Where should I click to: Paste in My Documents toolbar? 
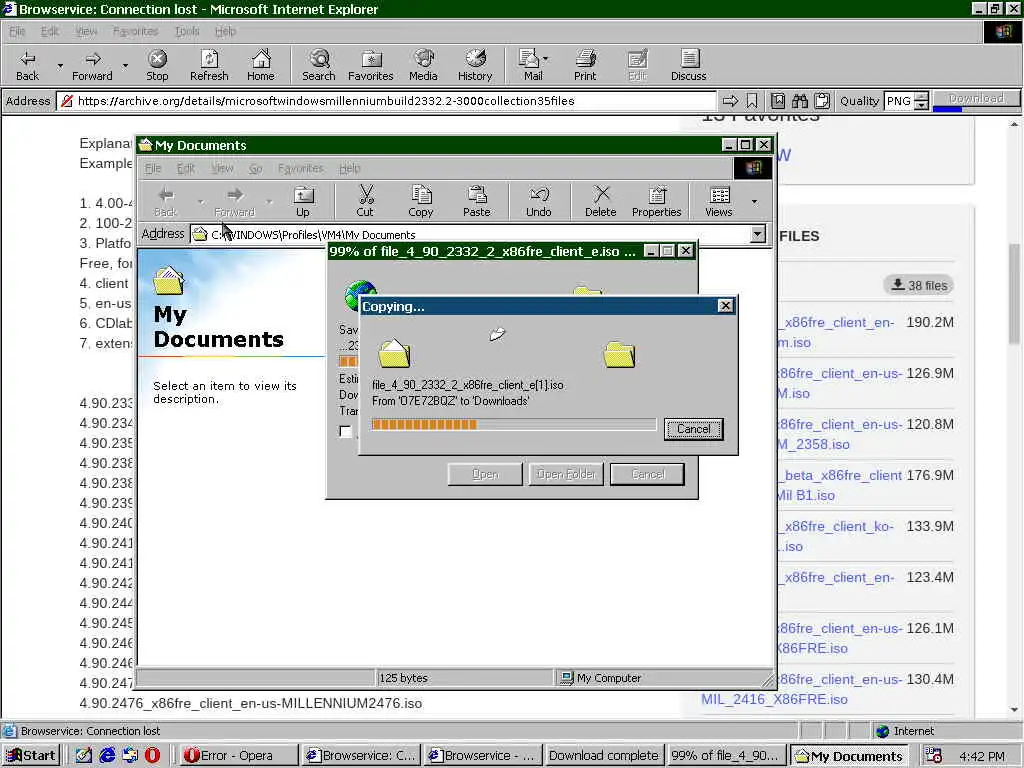click(x=477, y=202)
